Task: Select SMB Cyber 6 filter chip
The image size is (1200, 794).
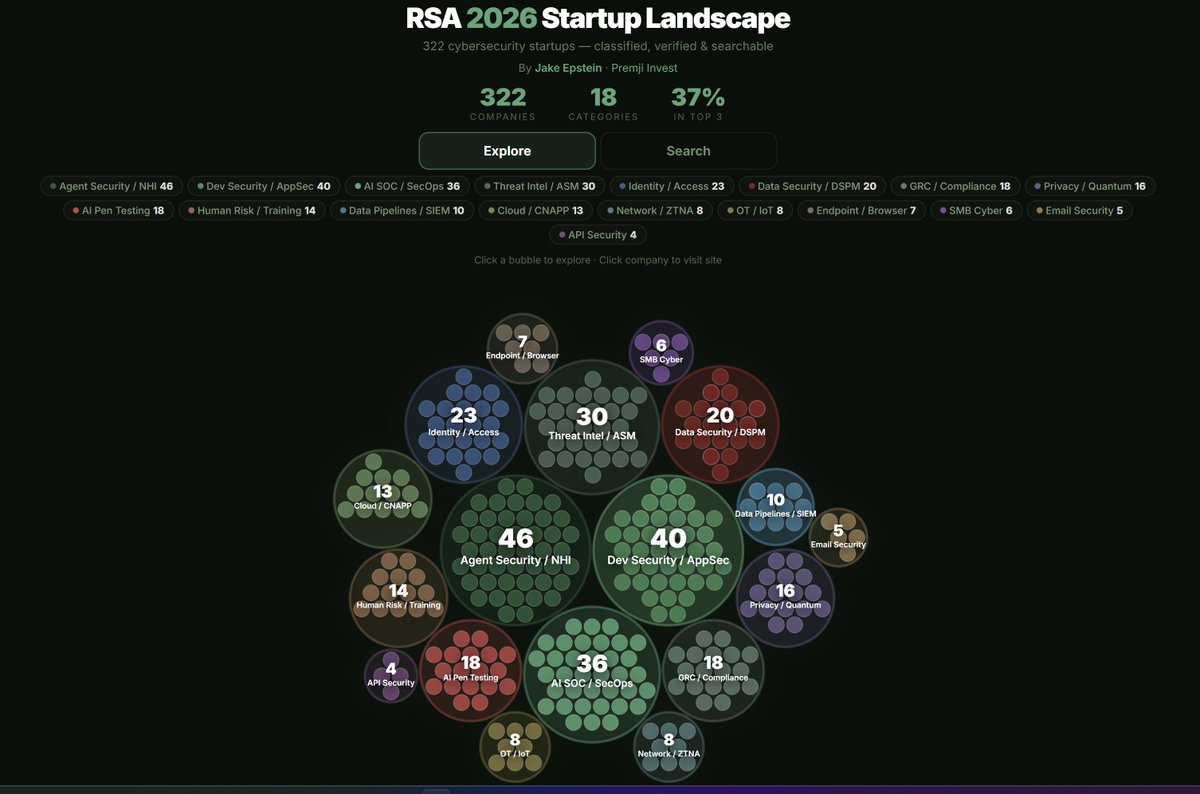Action: tap(976, 211)
